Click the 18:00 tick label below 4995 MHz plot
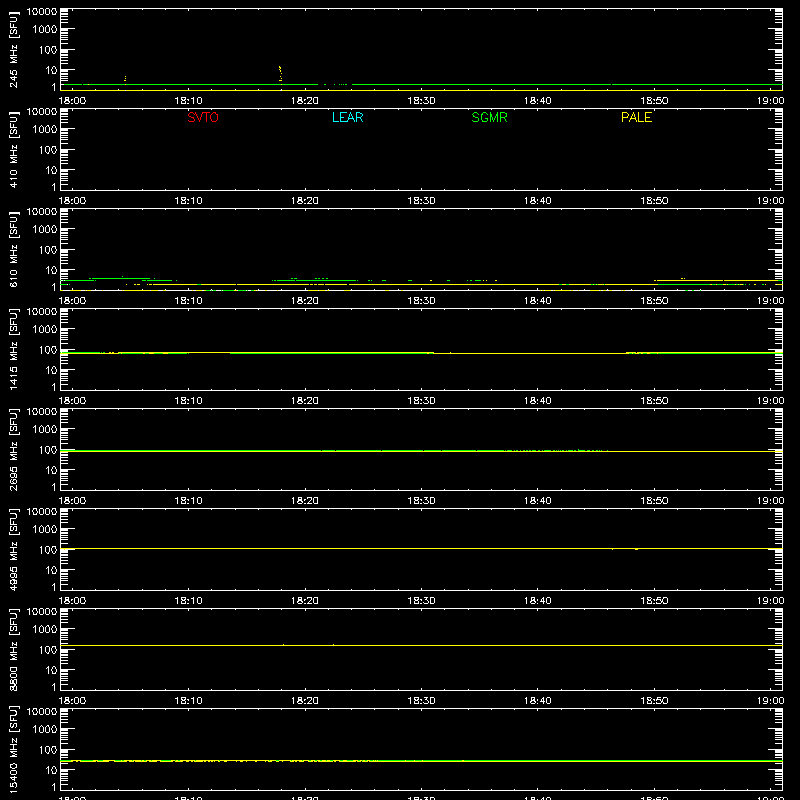The width and height of the screenshot is (800, 800). [72, 601]
